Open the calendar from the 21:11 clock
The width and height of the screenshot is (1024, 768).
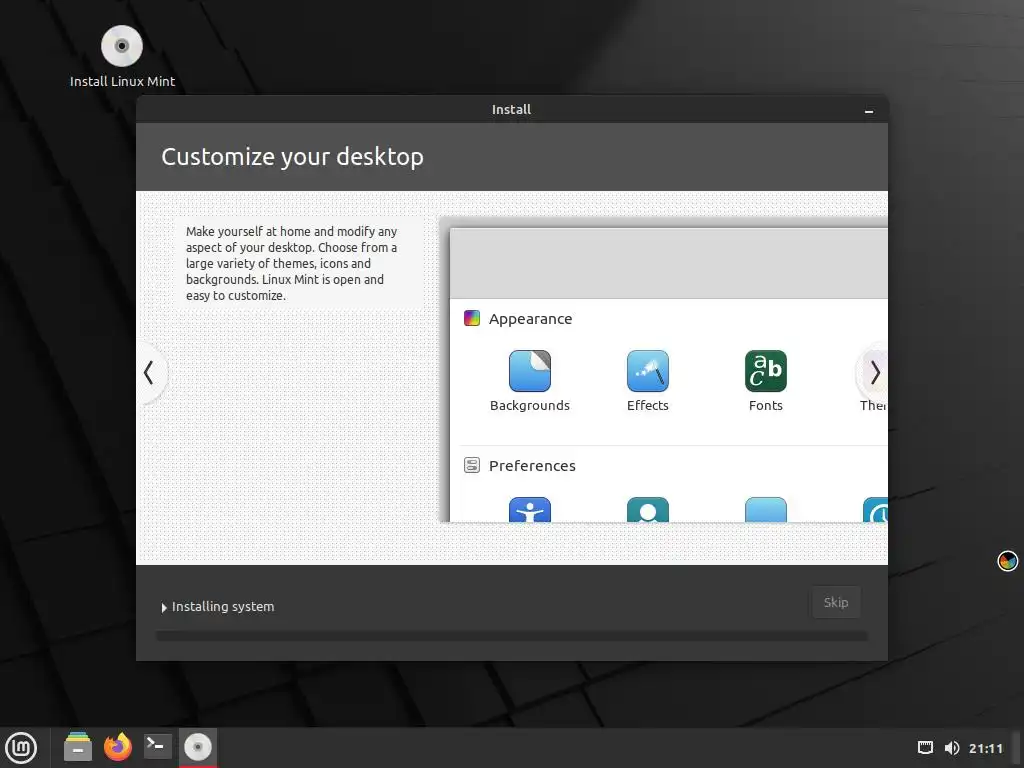pyautogui.click(x=985, y=748)
